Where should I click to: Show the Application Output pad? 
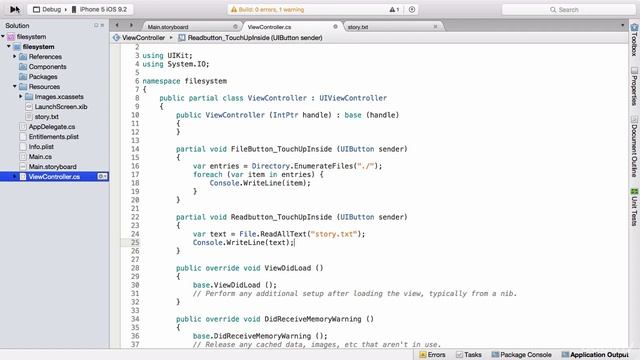coord(595,355)
